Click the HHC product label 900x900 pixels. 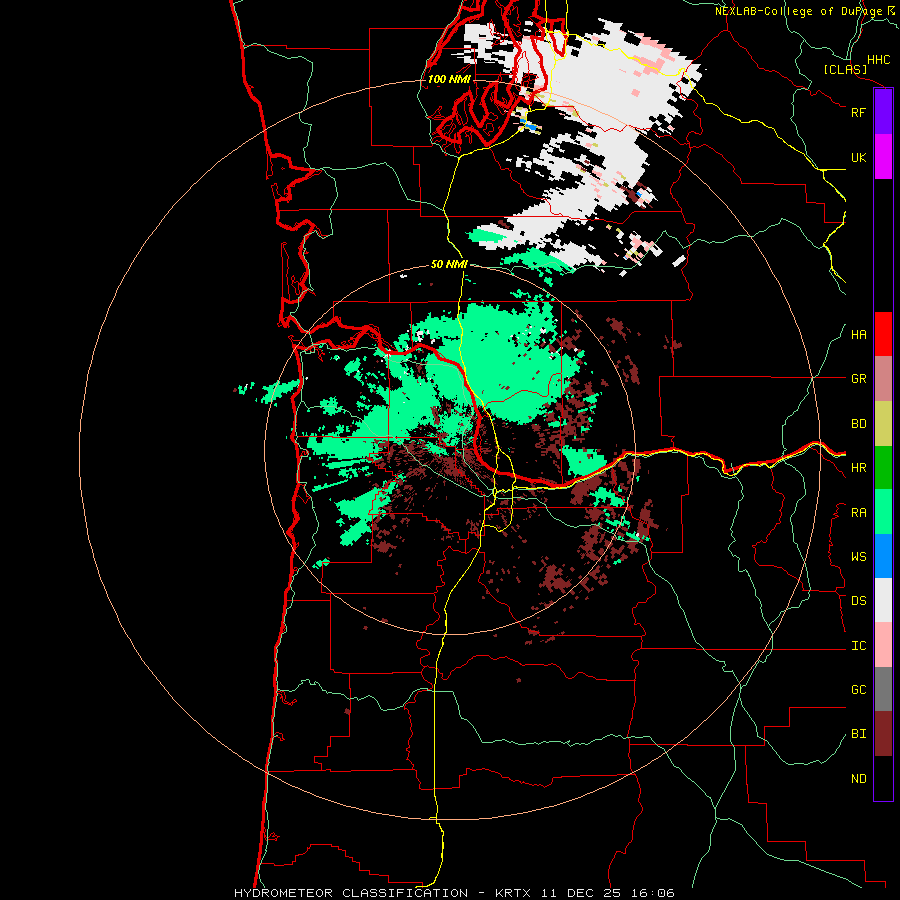878,60
